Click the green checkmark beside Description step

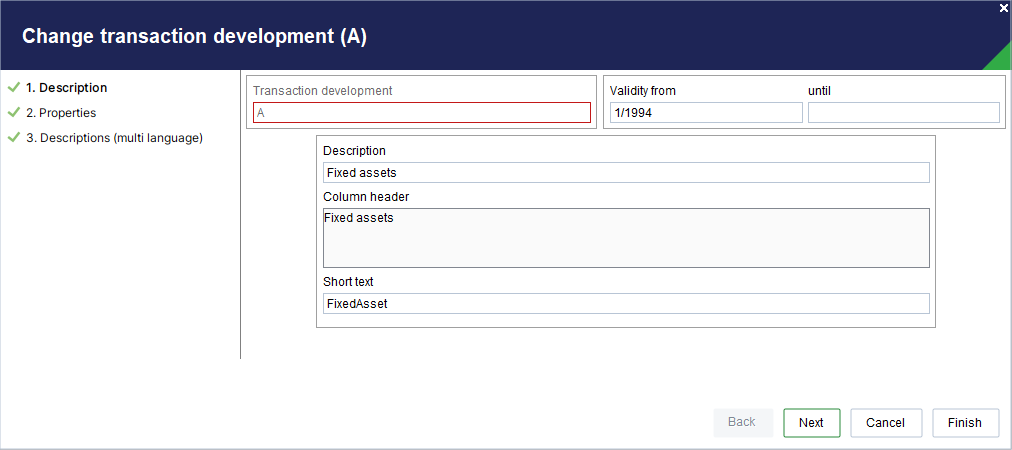click(x=14, y=87)
